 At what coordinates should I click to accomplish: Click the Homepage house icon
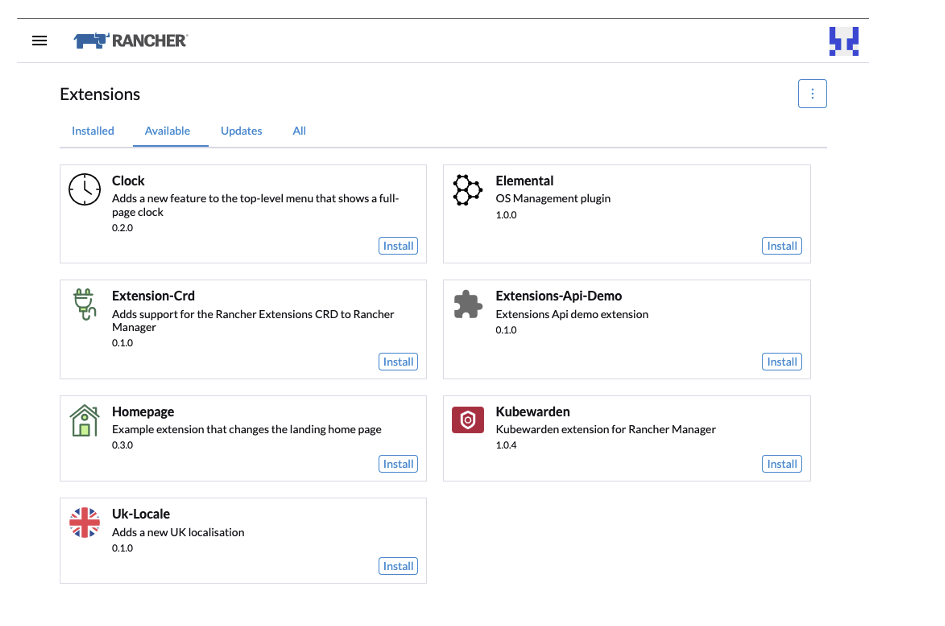(x=85, y=420)
